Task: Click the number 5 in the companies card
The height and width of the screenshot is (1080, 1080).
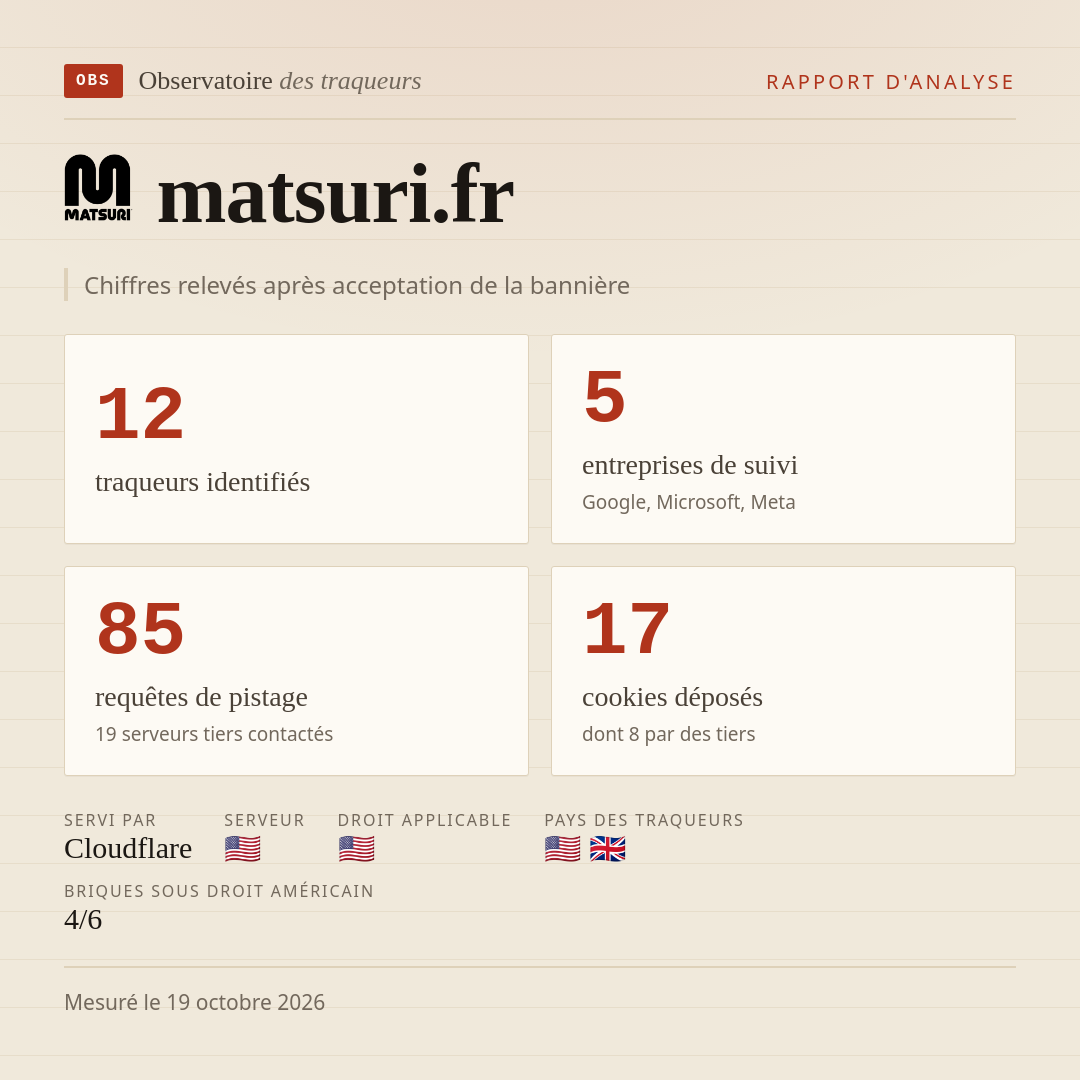Action: click(x=605, y=397)
